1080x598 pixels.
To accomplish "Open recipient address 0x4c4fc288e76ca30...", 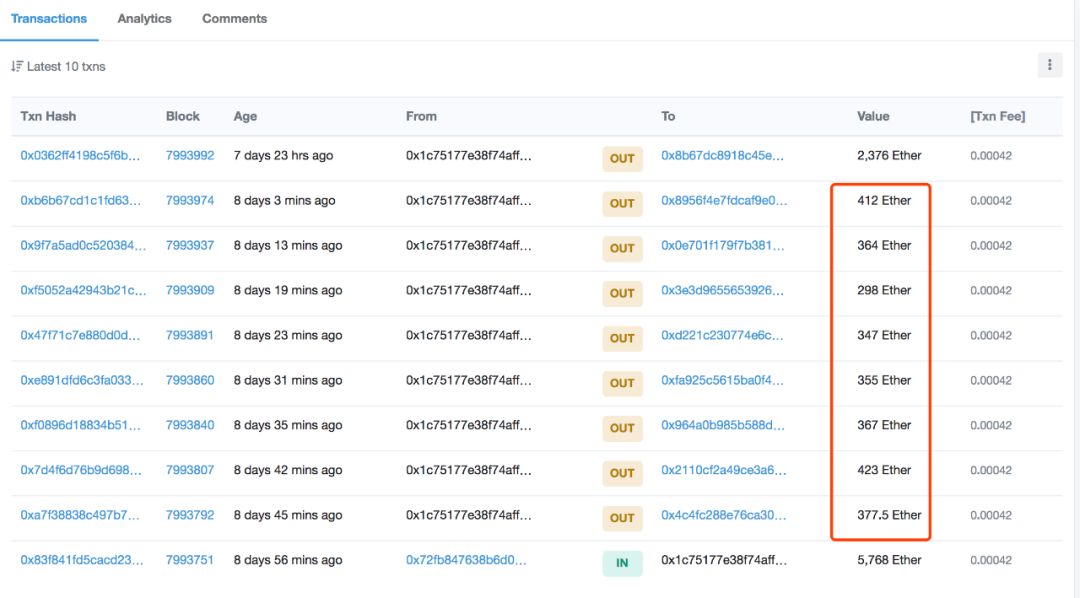I will (x=724, y=515).
